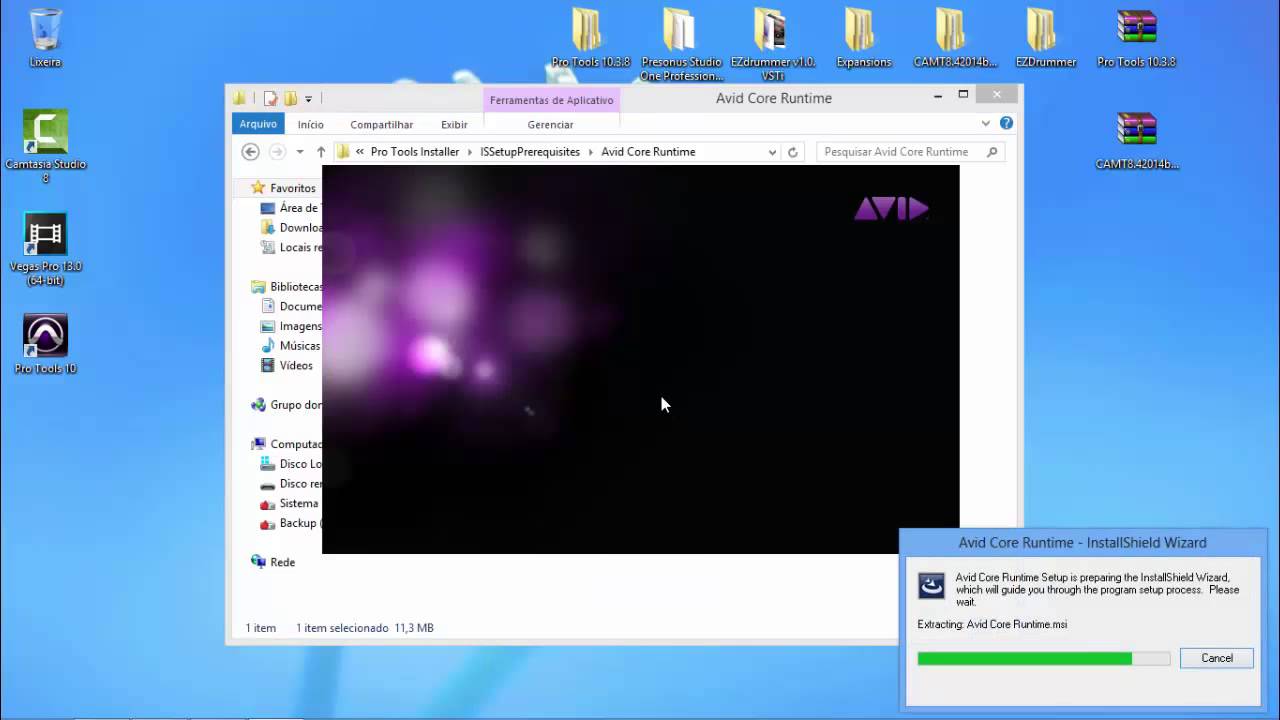The image size is (1280, 720).
Task: Go up one folder level in Explorer
Action: pyautogui.click(x=321, y=152)
